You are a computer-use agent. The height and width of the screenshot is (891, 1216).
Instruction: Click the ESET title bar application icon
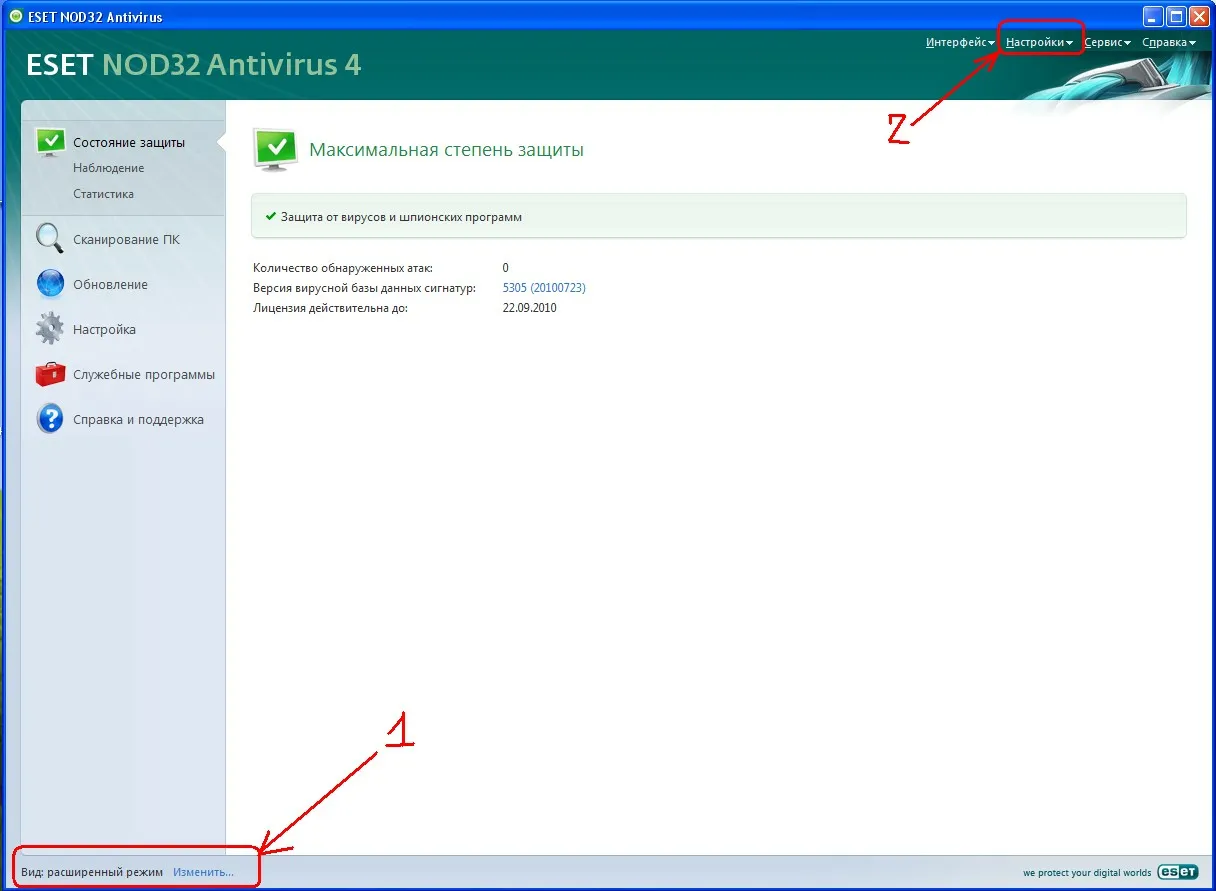click(15, 17)
